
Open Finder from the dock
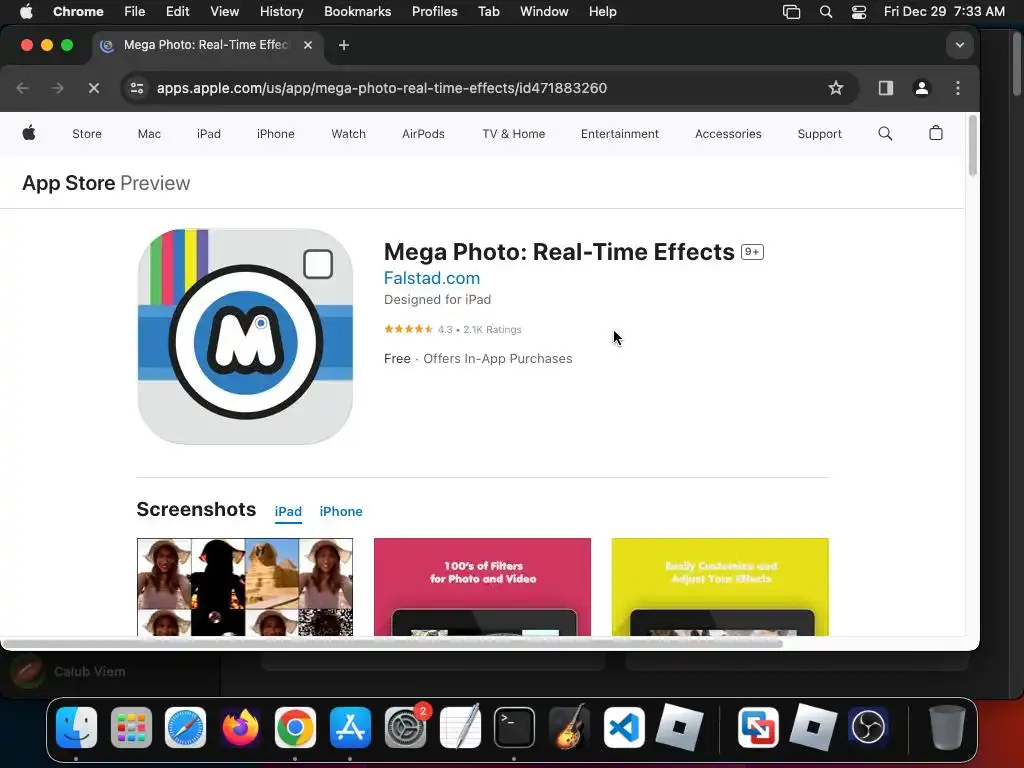(x=76, y=727)
